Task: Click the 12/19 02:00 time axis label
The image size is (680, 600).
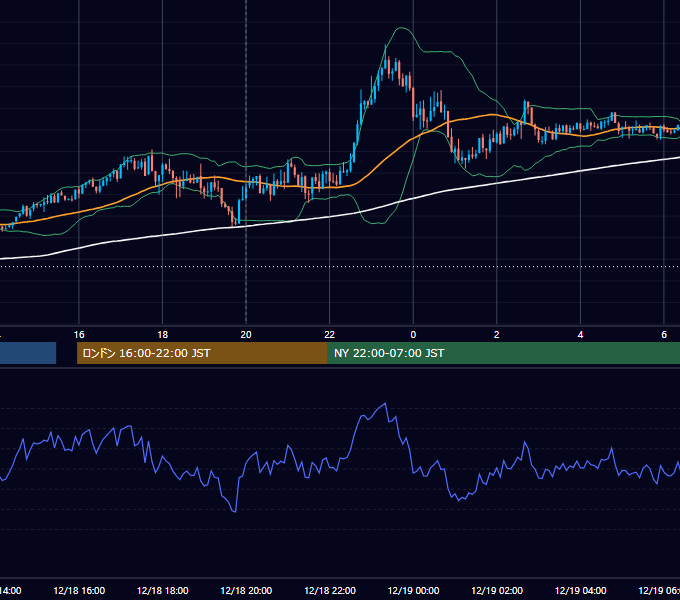Action: click(x=497, y=590)
